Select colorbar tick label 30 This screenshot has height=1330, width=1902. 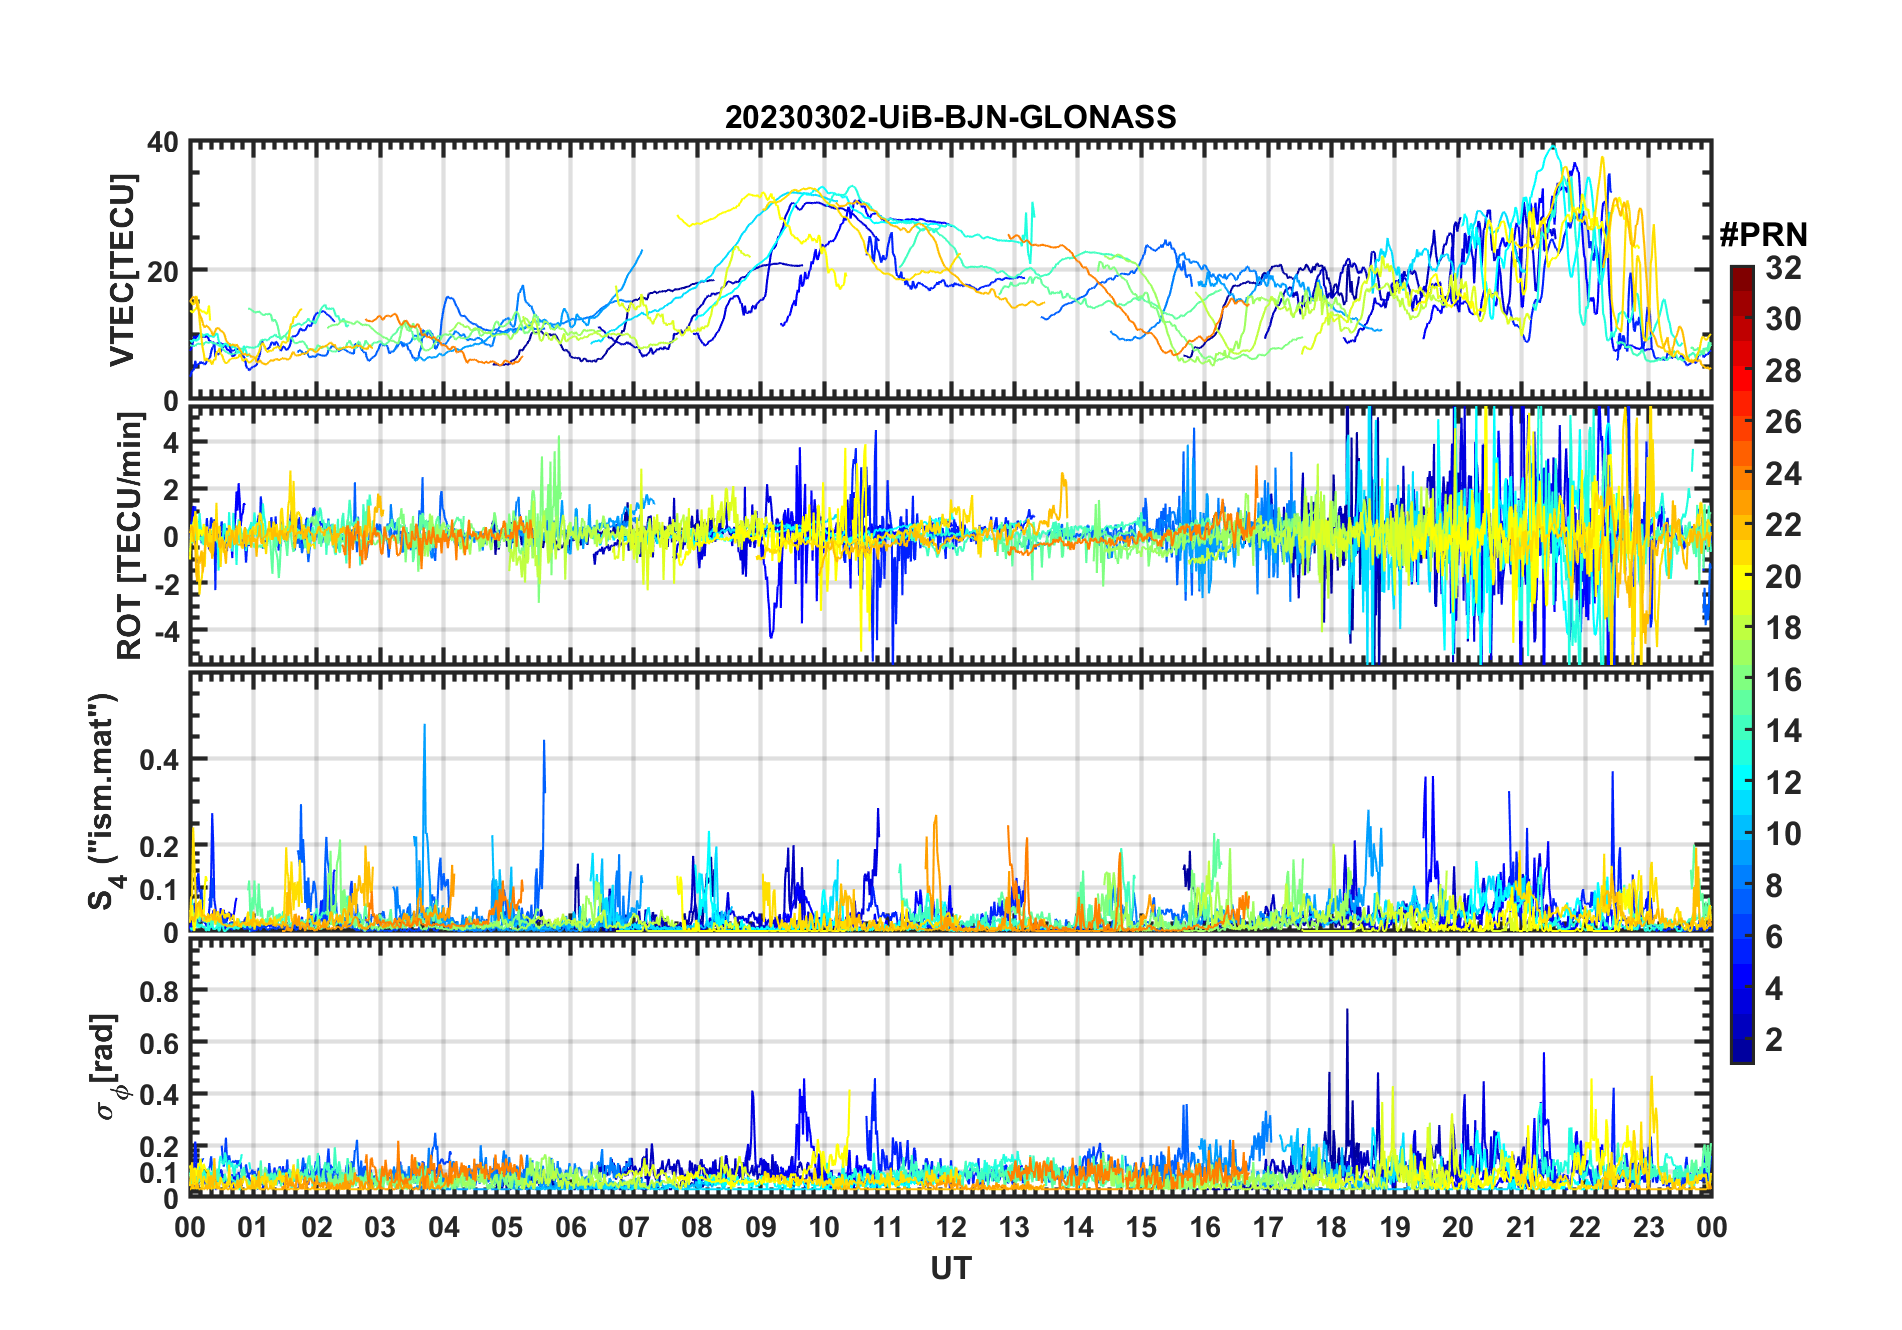[1783, 319]
